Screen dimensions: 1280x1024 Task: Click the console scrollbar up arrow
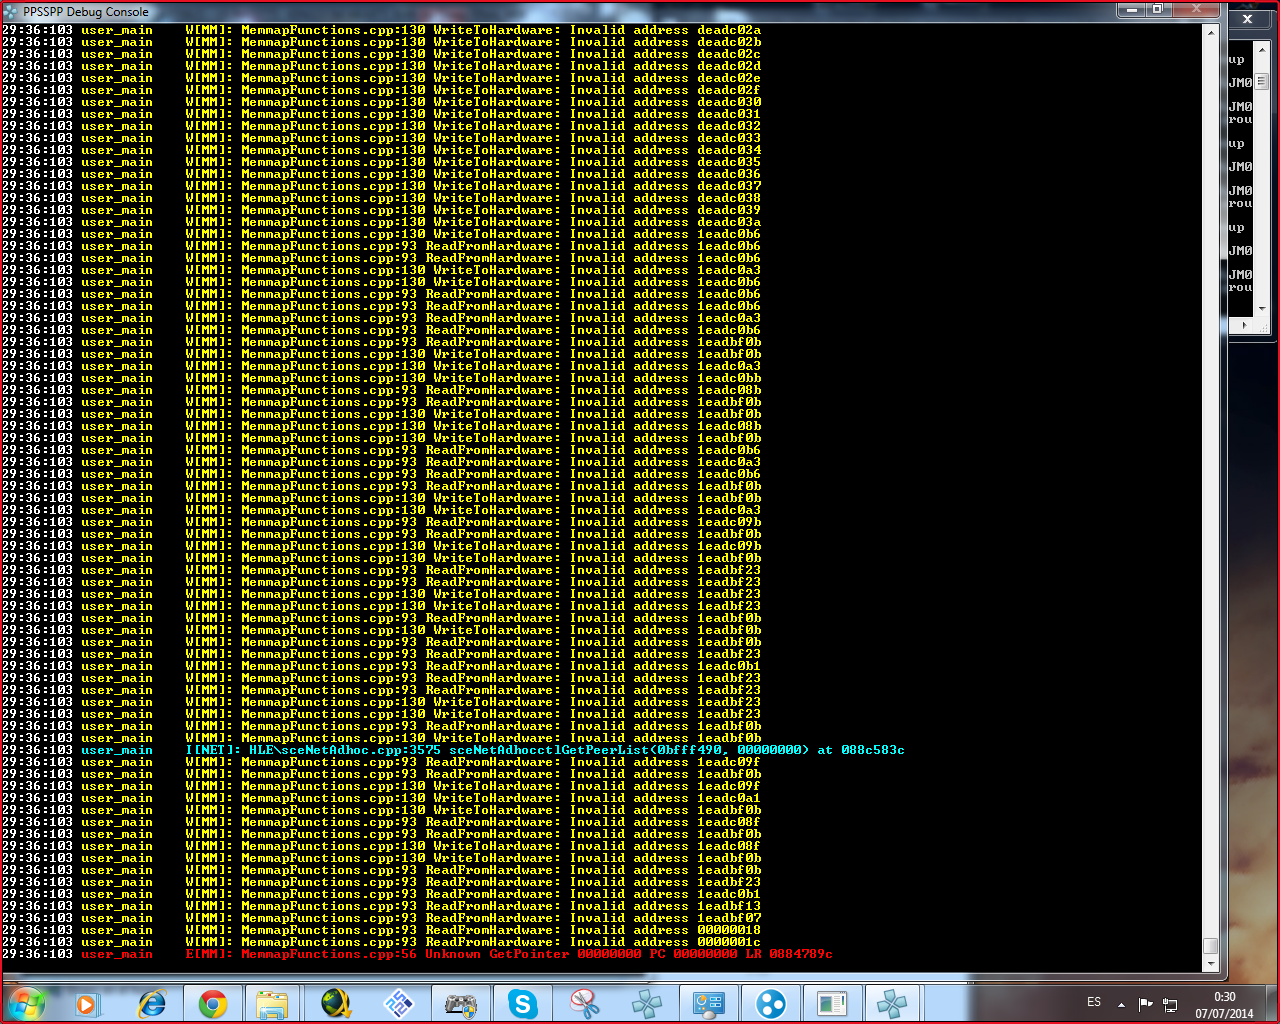1211,32
